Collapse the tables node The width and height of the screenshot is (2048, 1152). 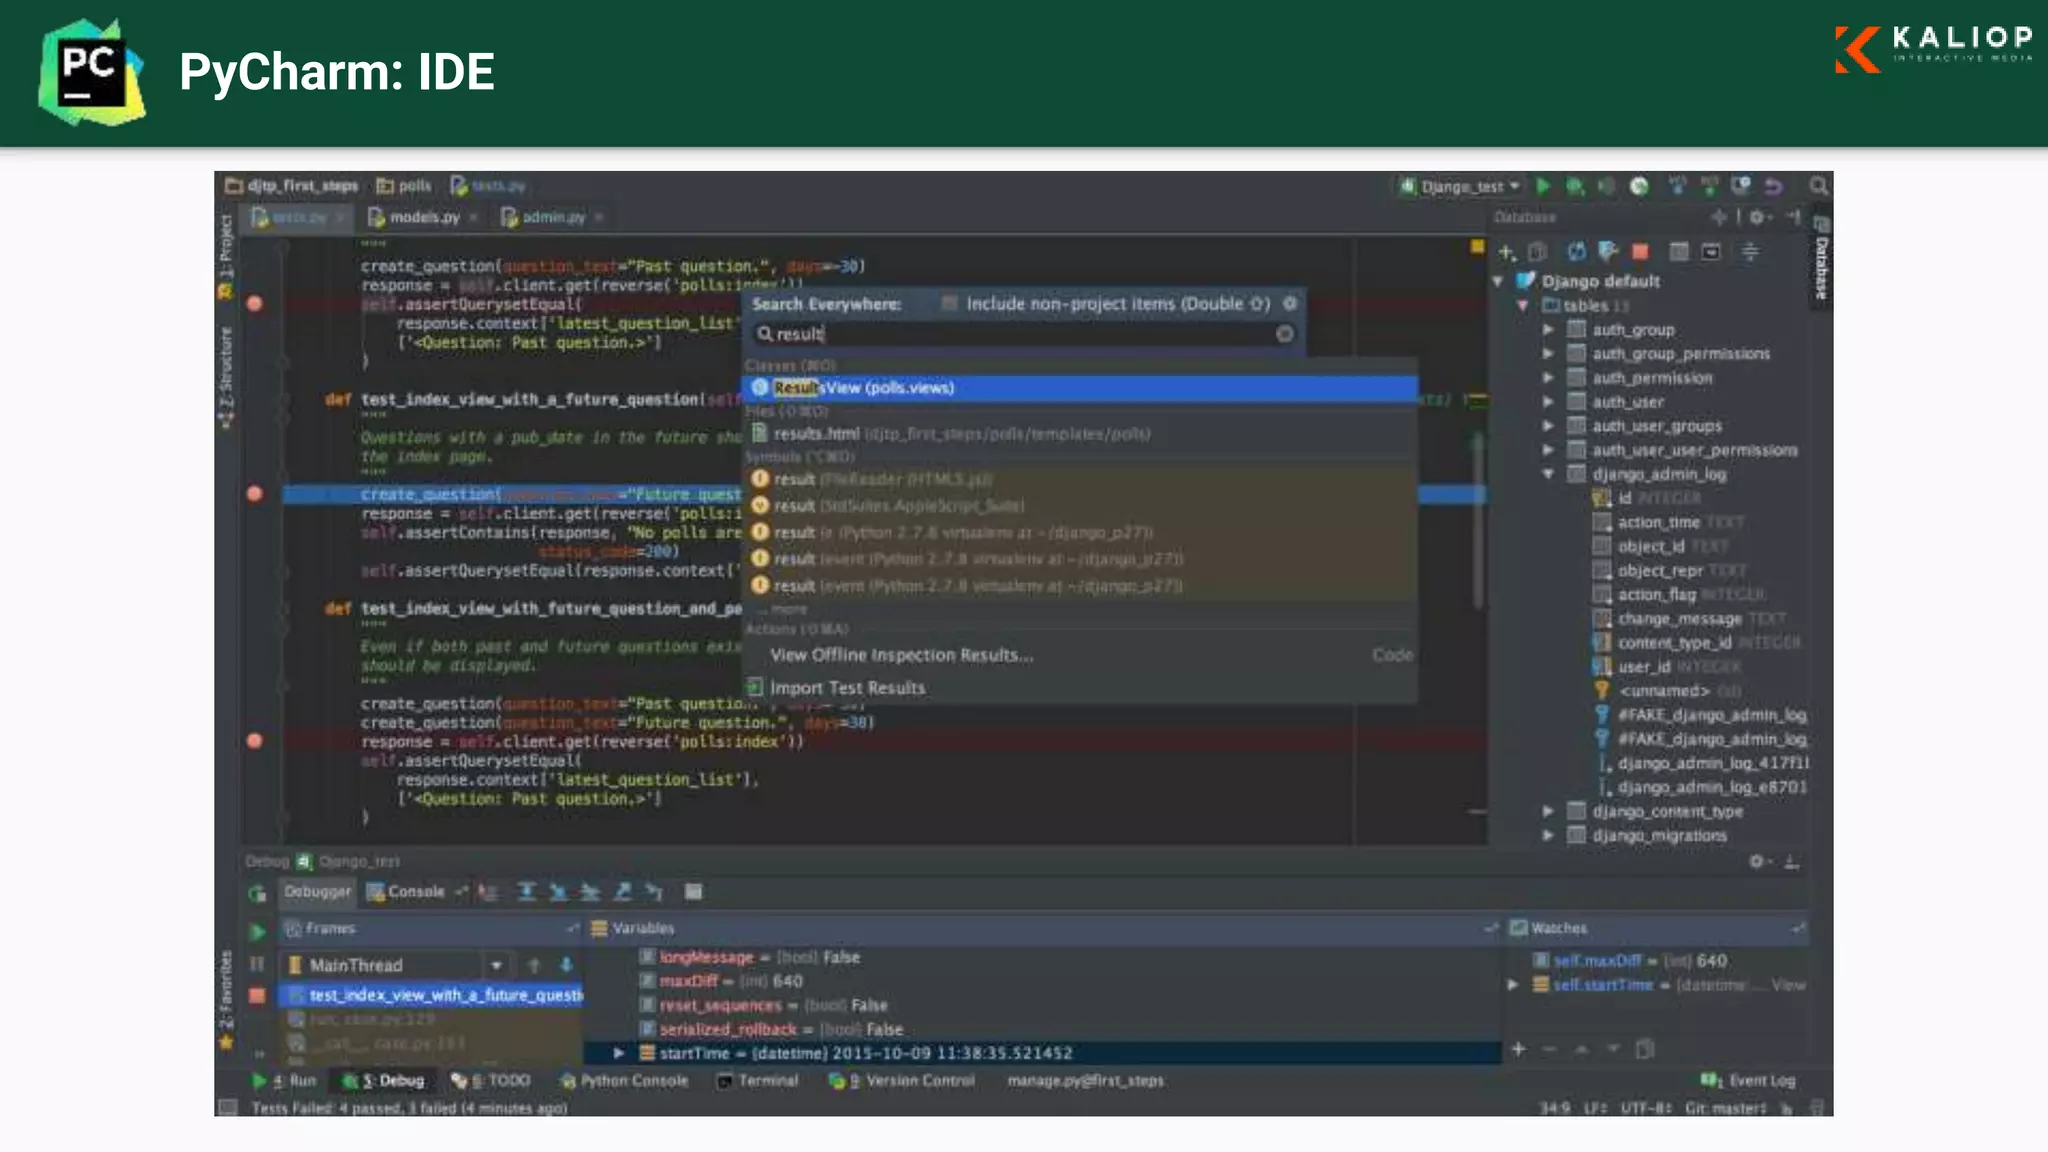[1523, 306]
